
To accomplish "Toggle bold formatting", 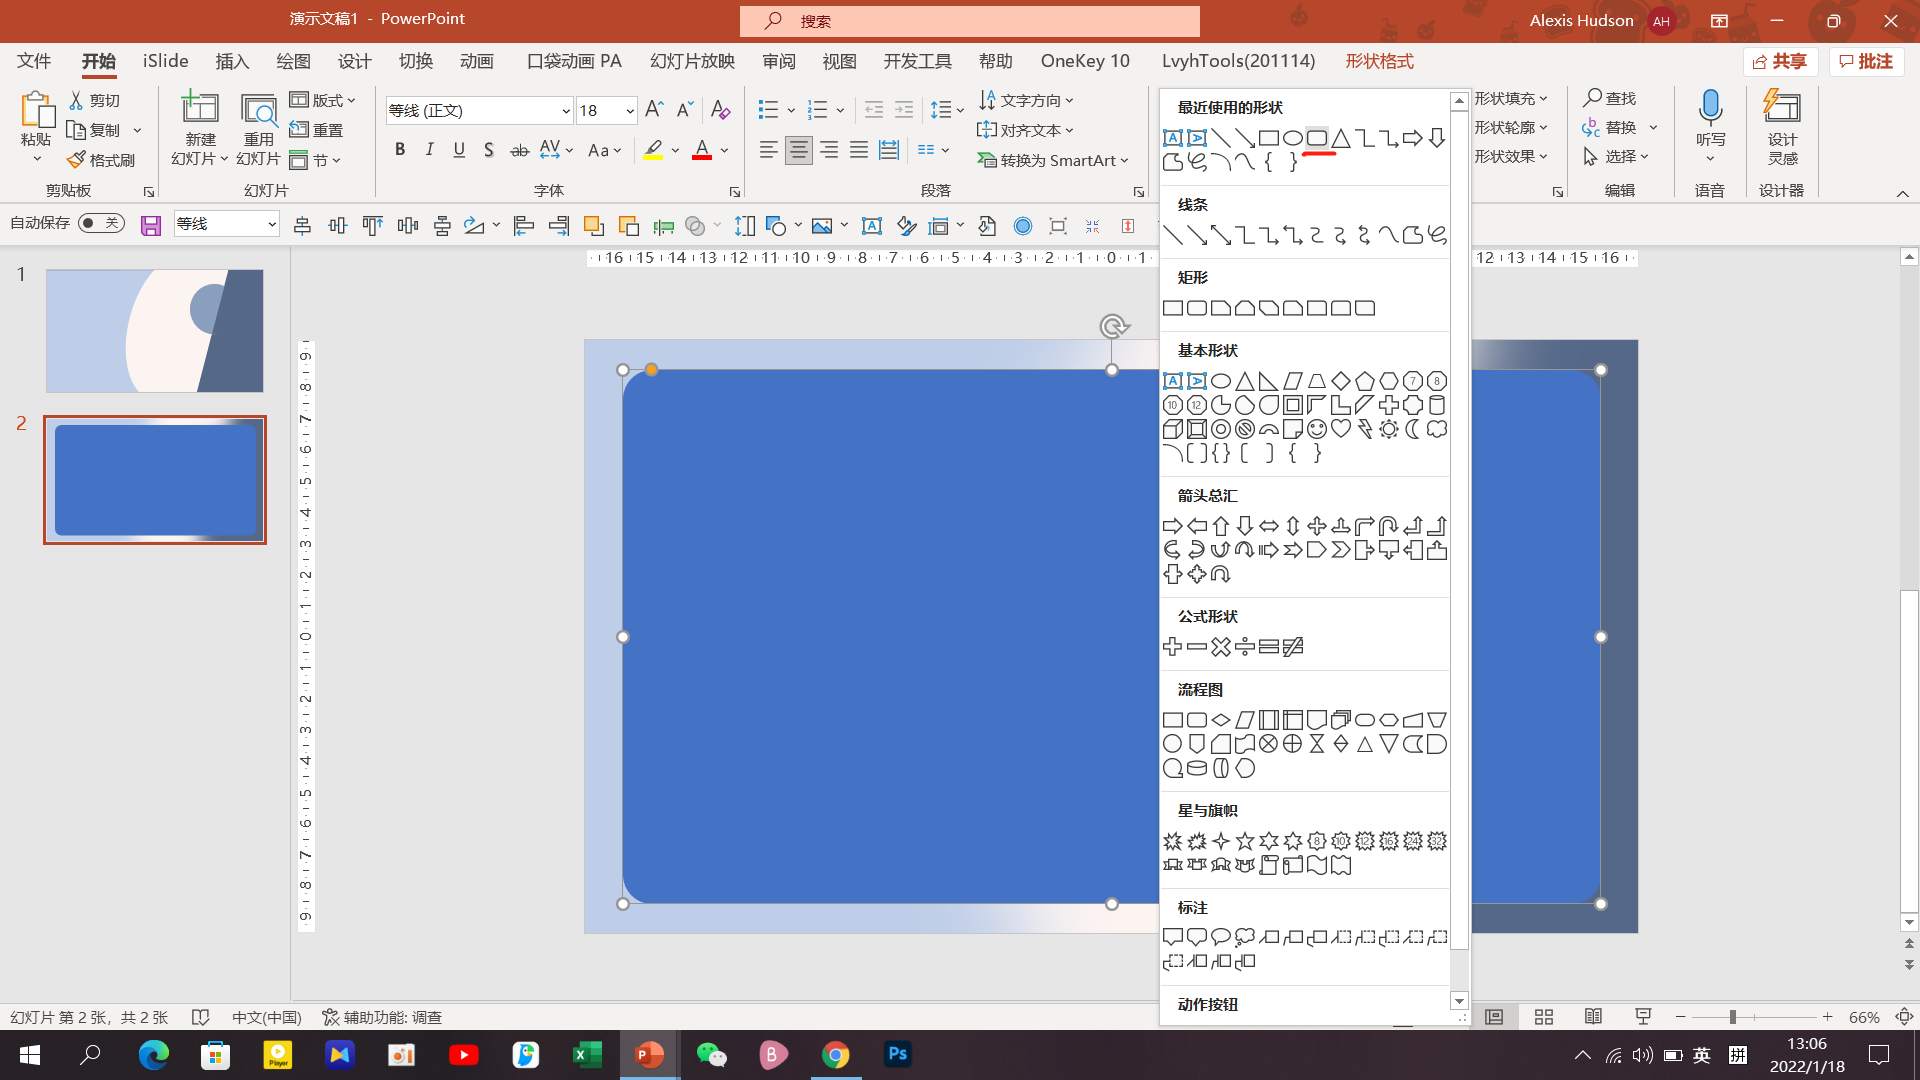I will point(400,150).
